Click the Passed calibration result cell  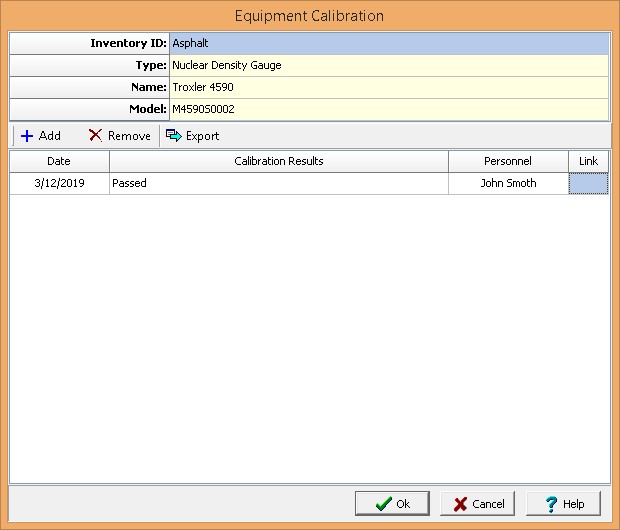coord(278,183)
